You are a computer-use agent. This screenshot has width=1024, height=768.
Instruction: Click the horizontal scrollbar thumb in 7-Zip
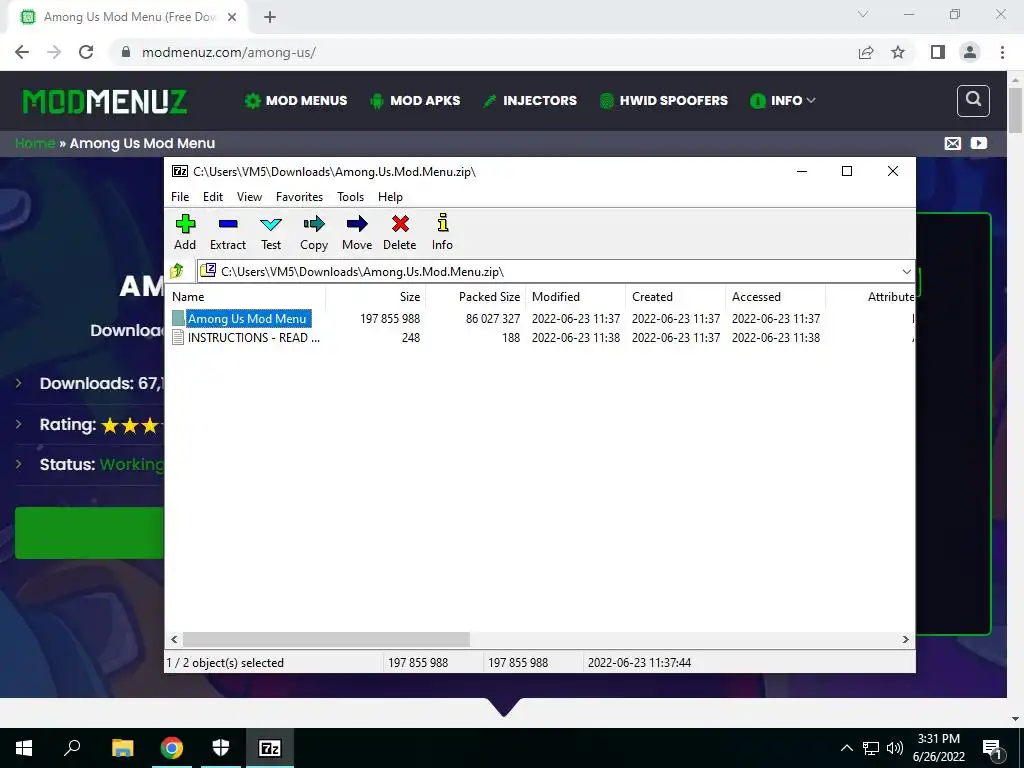click(x=326, y=639)
